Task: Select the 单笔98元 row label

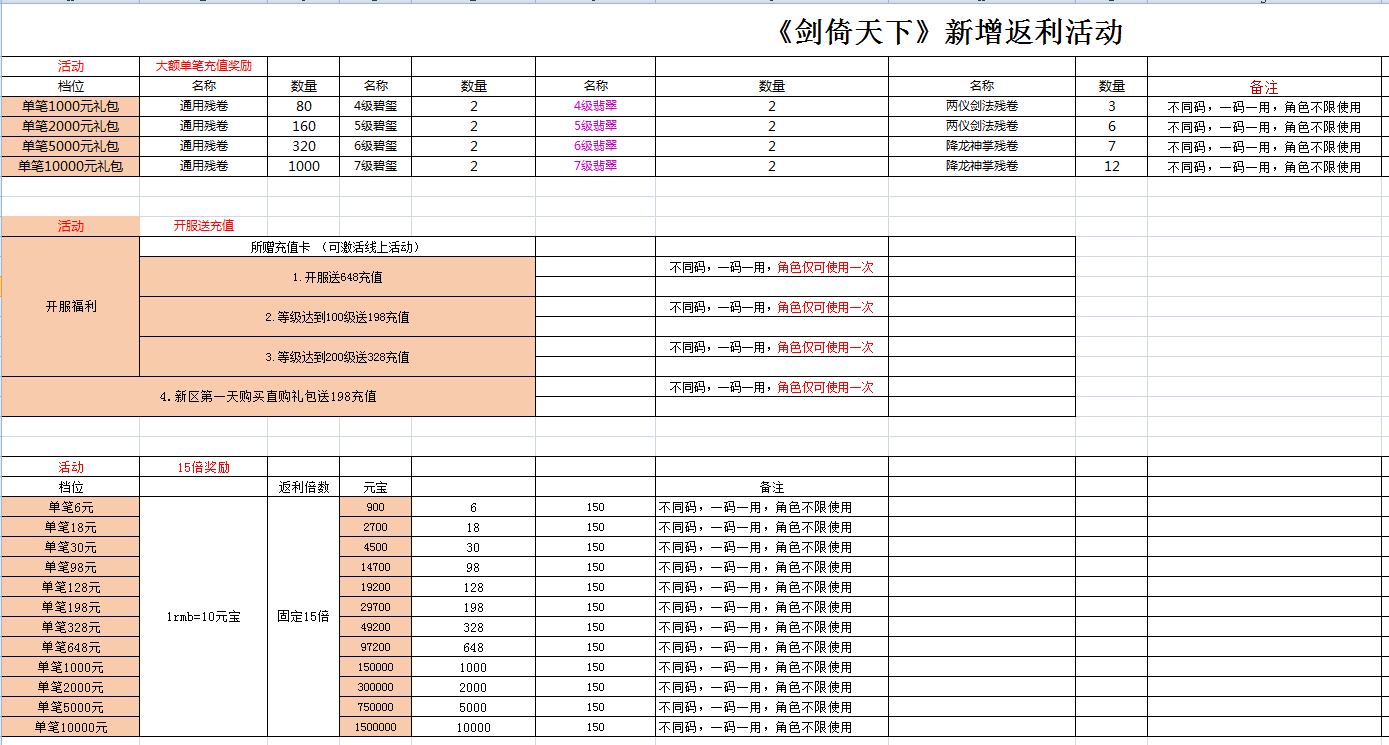Action: point(71,567)
